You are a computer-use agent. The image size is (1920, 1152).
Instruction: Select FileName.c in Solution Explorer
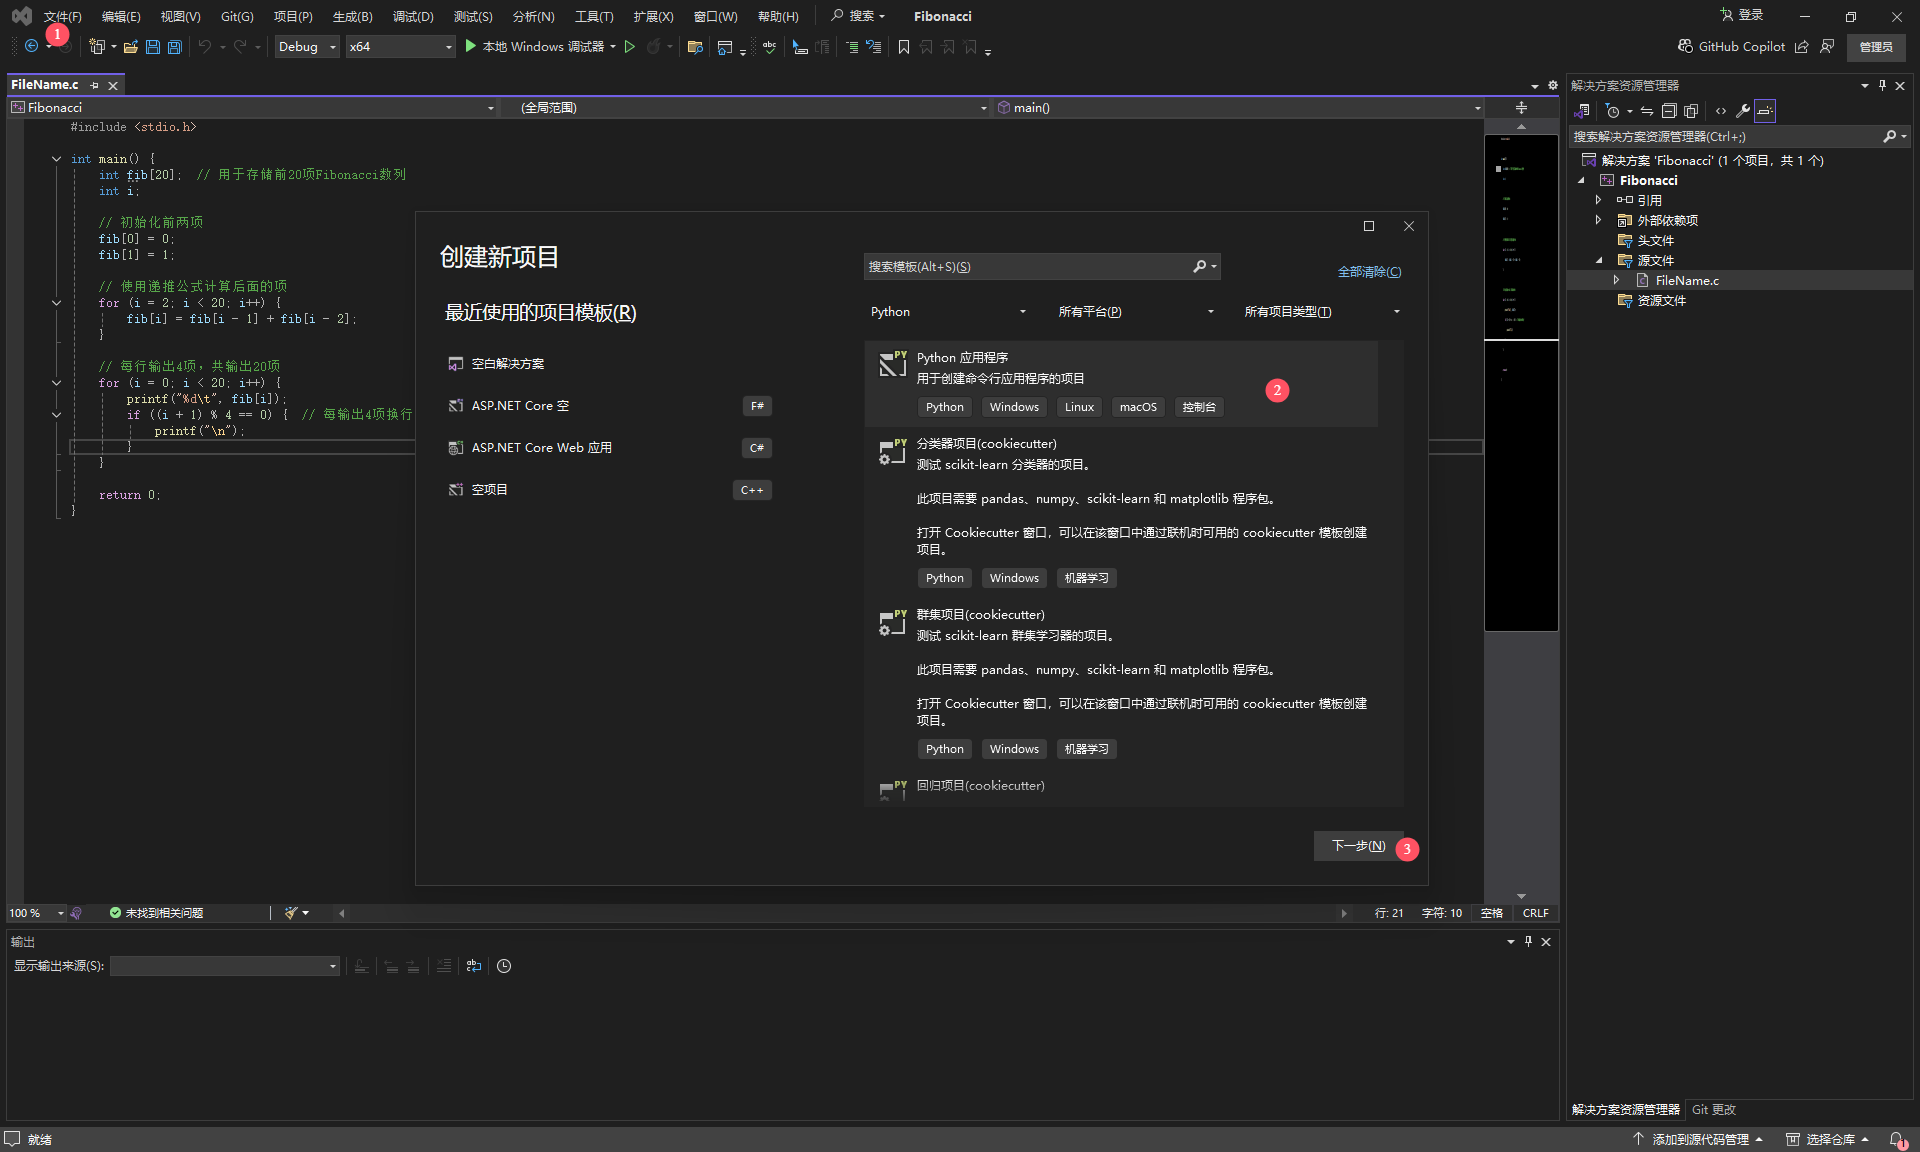coord(1687,280)
